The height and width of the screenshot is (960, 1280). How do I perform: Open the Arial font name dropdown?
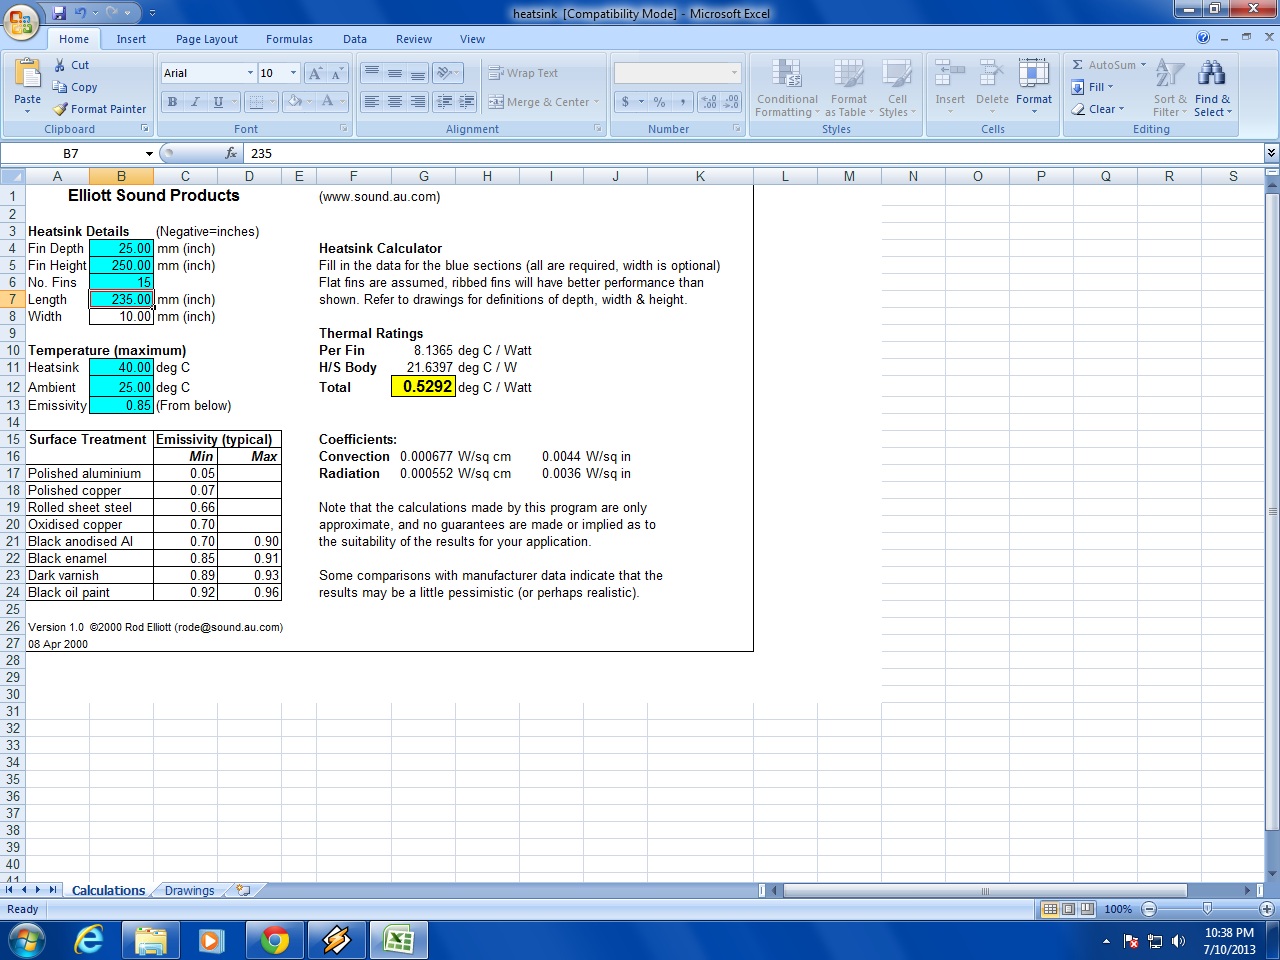(250, 73)
